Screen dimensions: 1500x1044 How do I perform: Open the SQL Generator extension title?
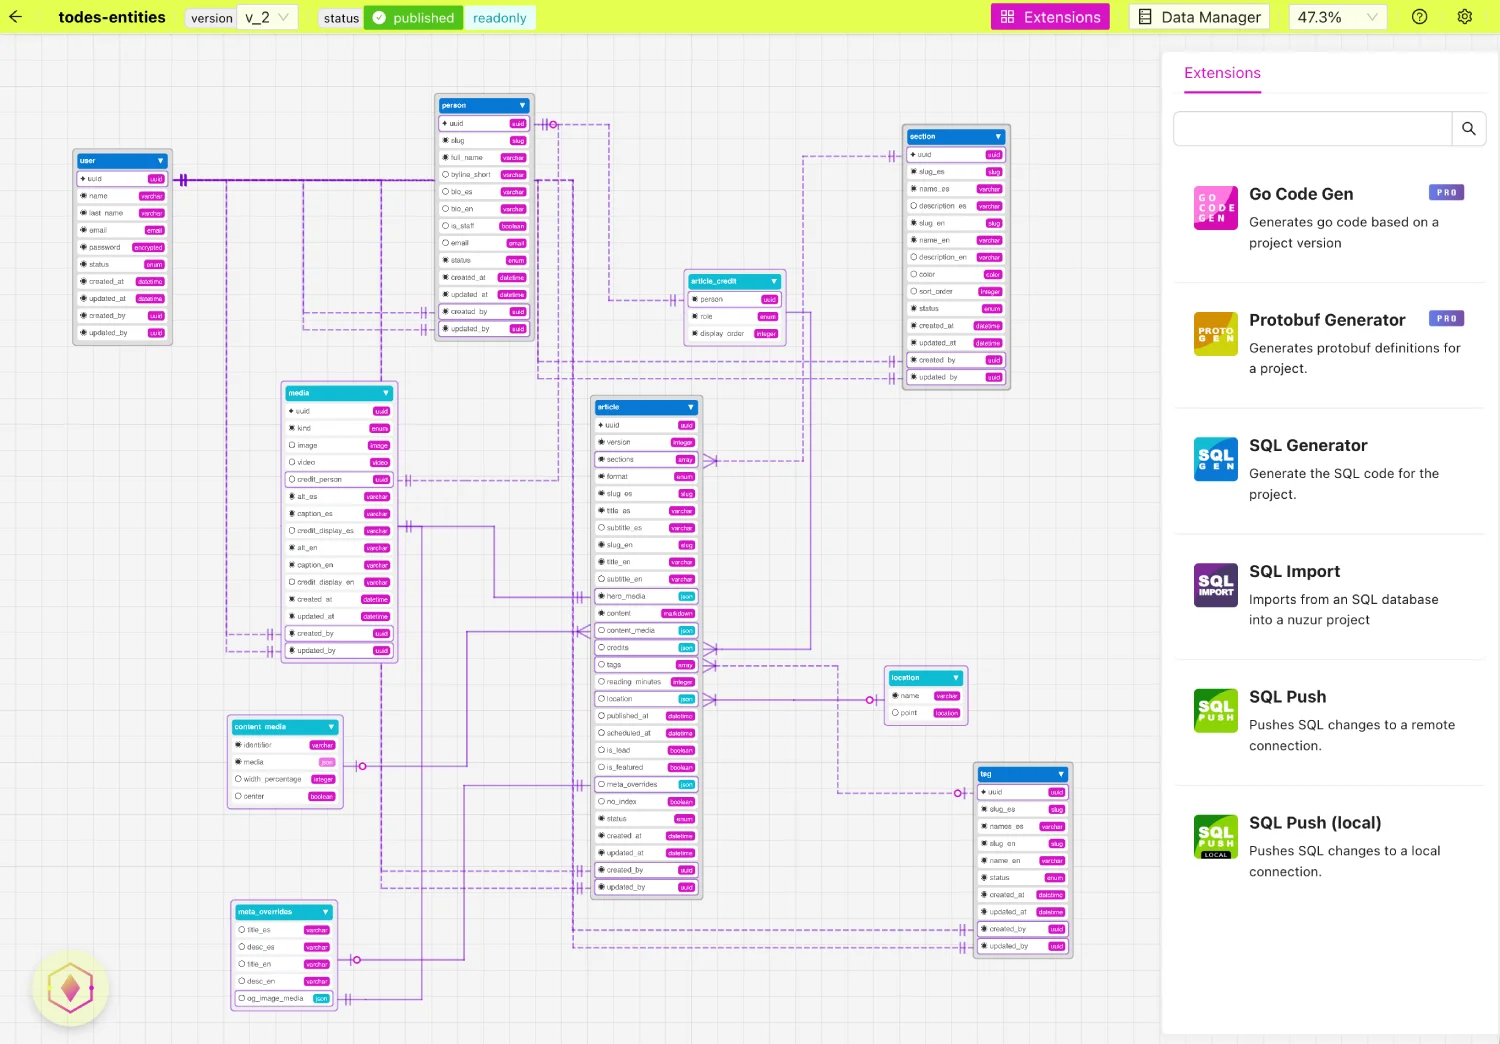(x=1308, y=446)
